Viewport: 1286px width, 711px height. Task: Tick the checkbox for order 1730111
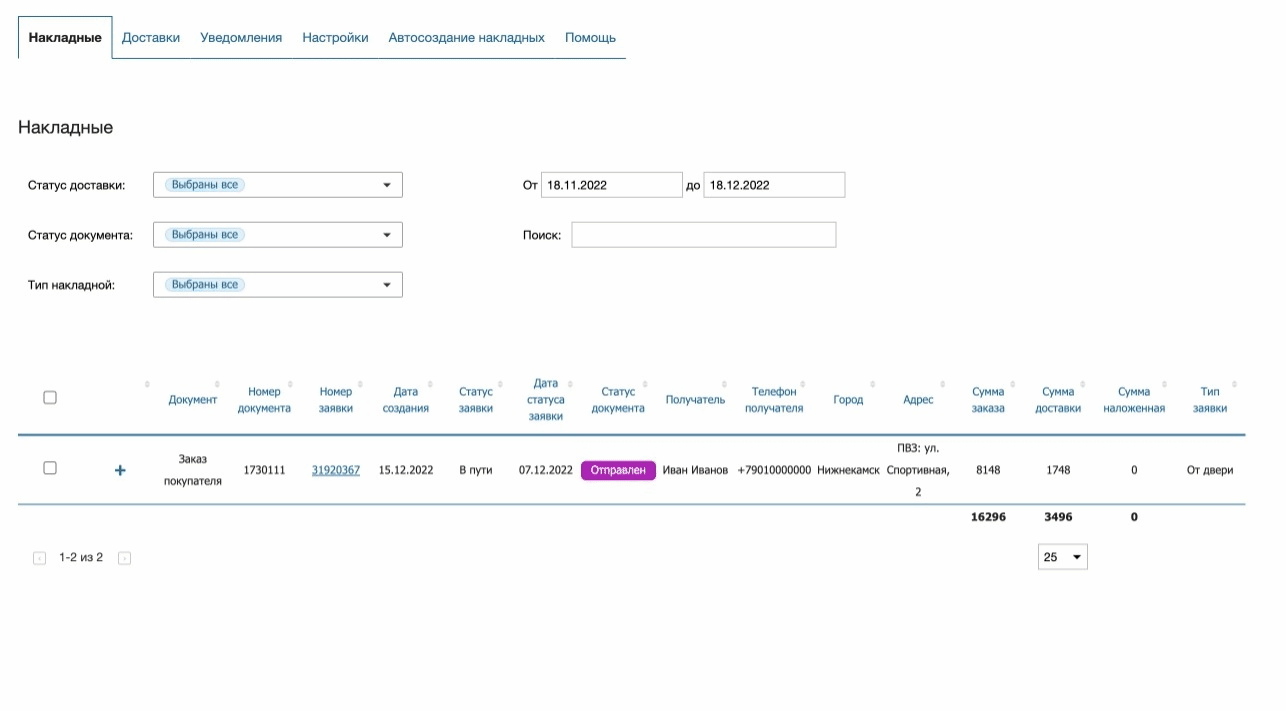(x=50, y=468)
